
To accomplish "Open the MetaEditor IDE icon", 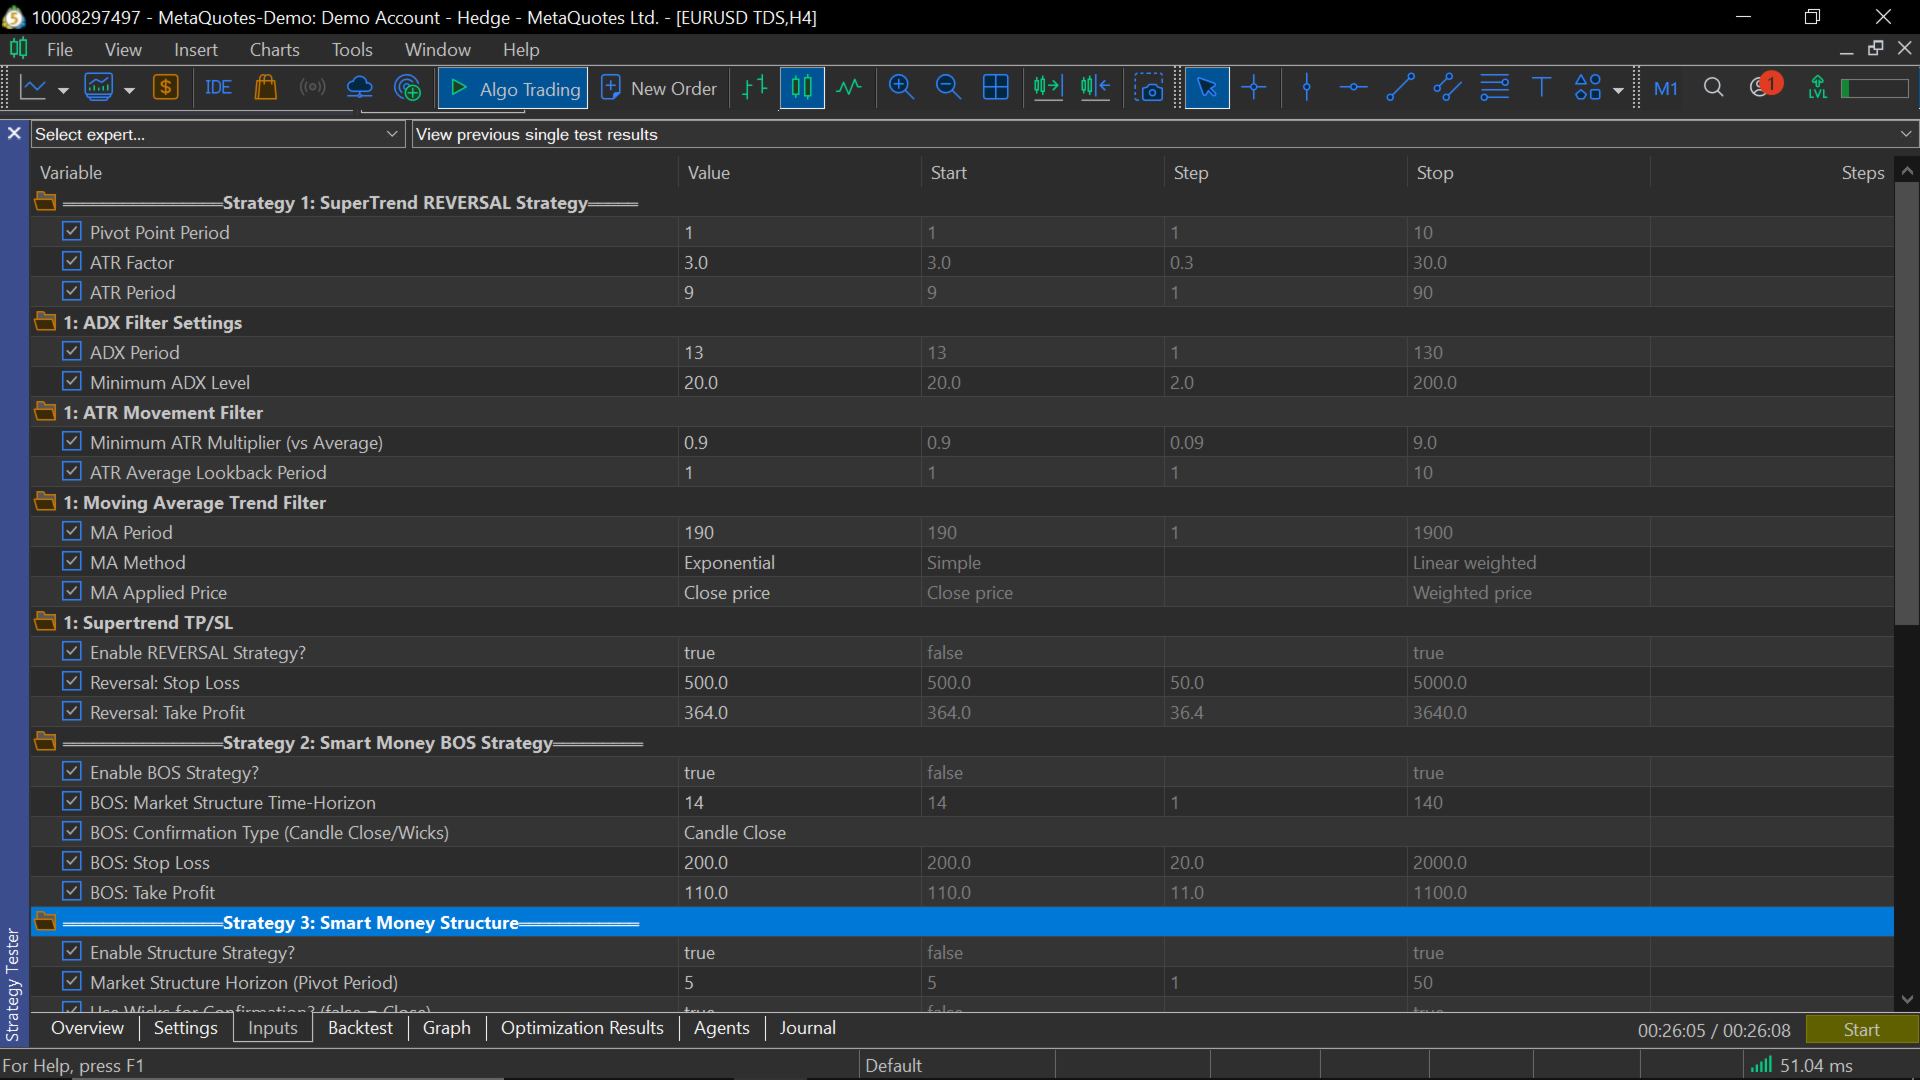I will coord(218,88).
